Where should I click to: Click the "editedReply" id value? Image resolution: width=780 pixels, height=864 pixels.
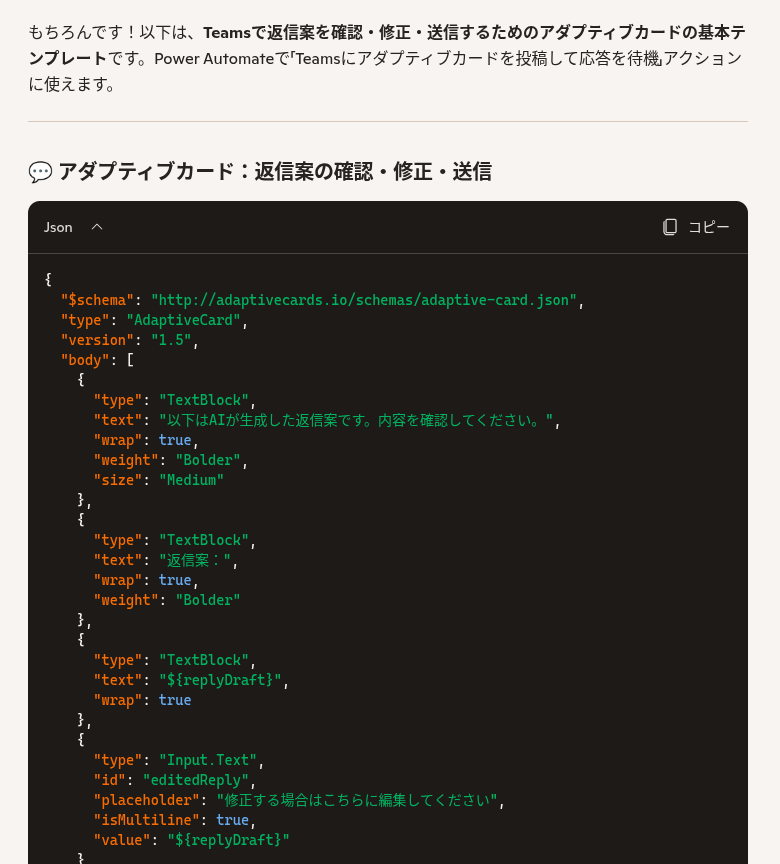point(196,780)
